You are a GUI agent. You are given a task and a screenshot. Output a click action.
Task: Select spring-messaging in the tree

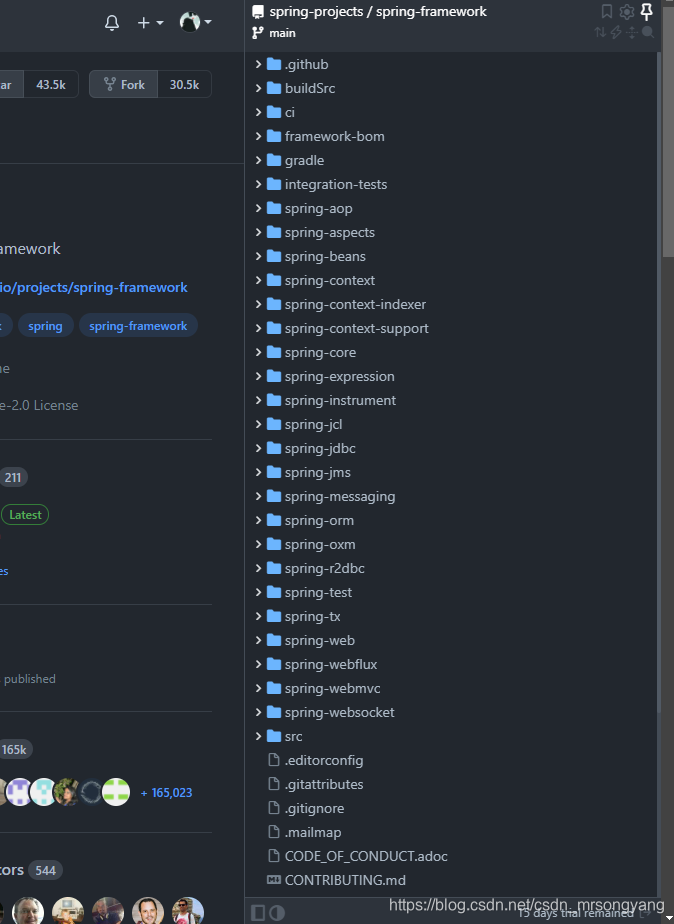click(x=340, y=496)
